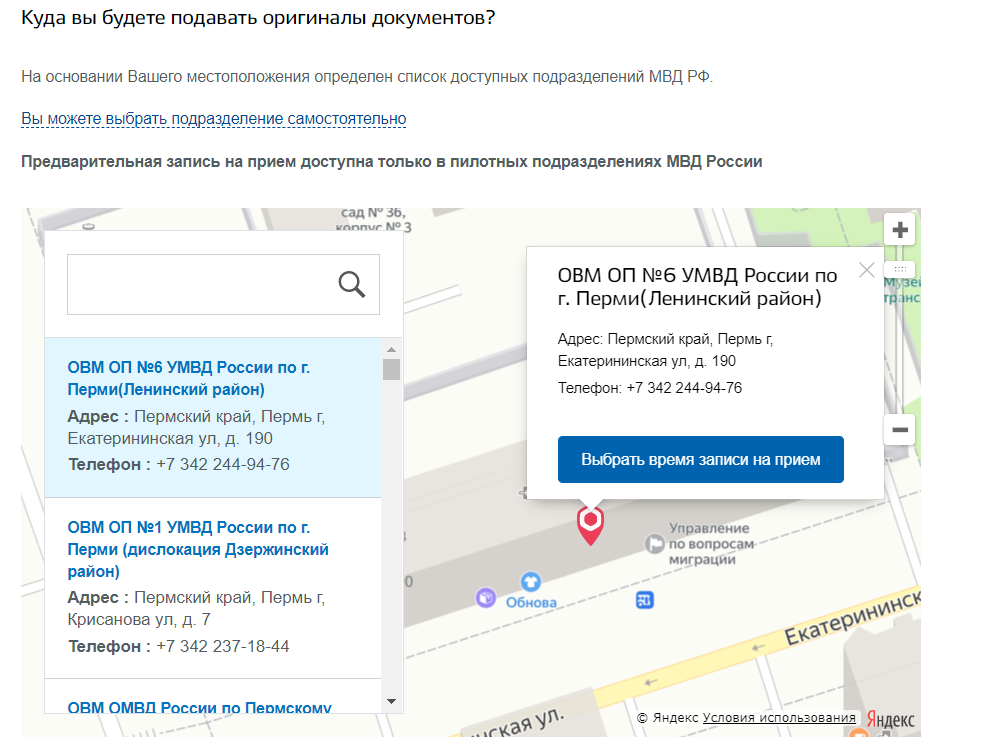Image resolution: width=999 pixels, height=751 pixels.
Task: Close the ОВМ ОП №6 info popup
Action: click(866, 270)
